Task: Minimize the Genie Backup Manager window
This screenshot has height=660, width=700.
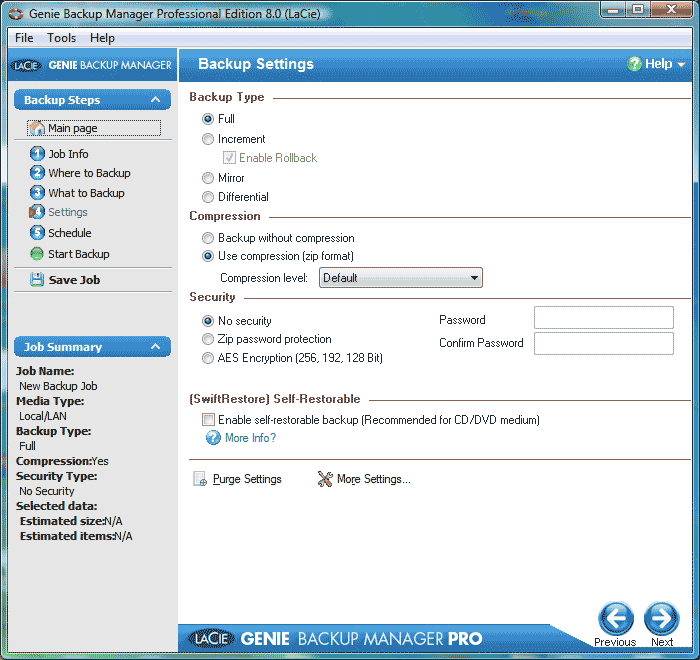Action: 613,10
